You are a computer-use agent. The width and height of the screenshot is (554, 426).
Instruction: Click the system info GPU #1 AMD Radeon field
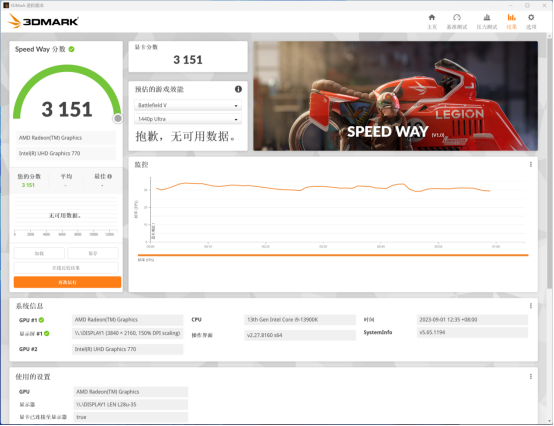pyautogui.click(x=128, y=320)
